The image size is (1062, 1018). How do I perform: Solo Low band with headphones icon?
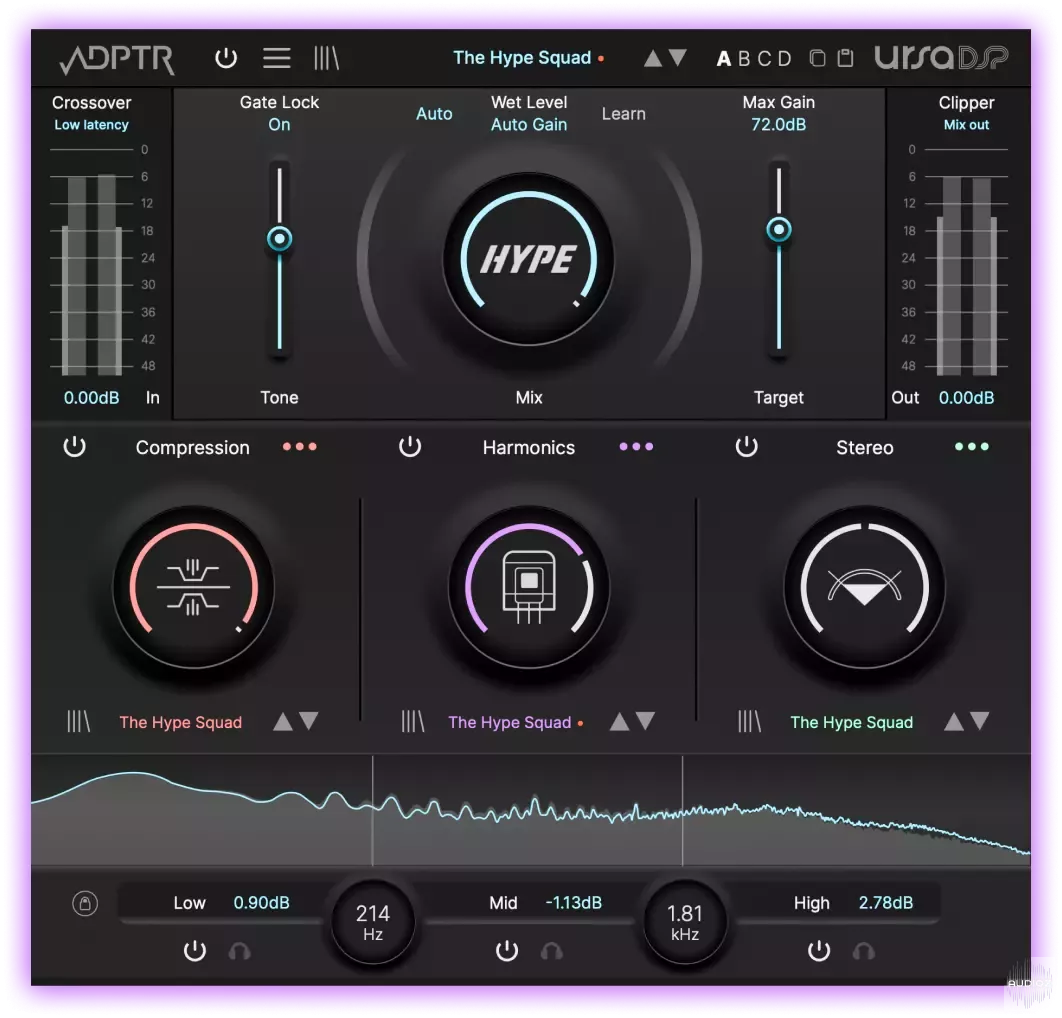click(x=239, y=951)
